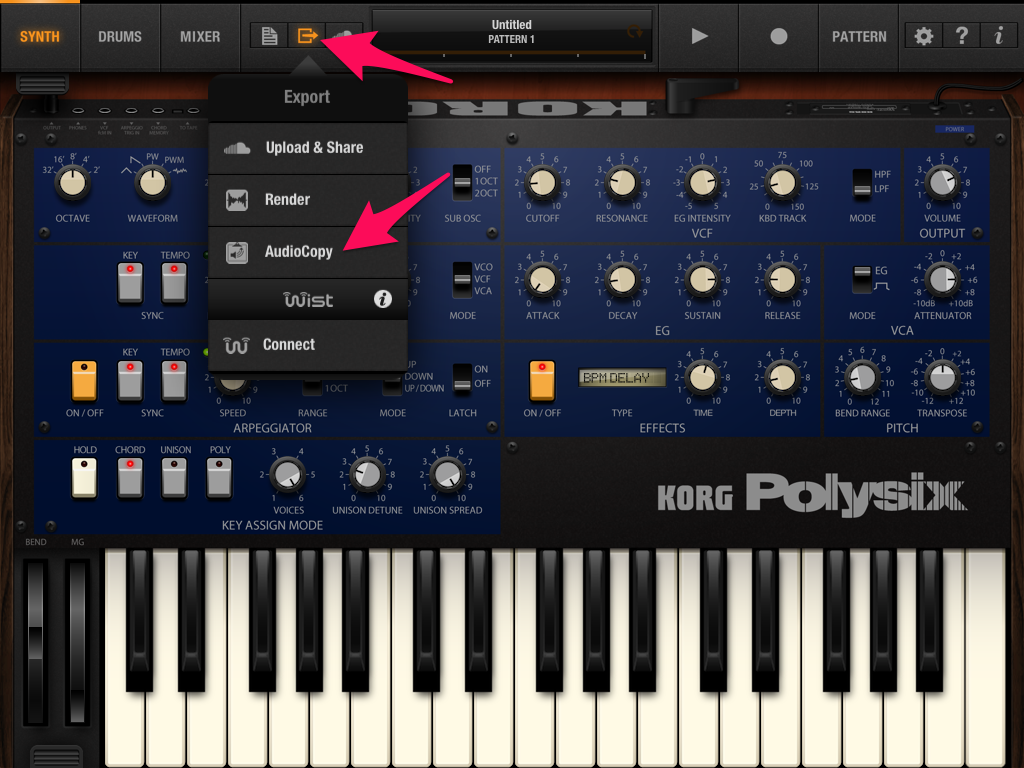Open the question mark help icon

coord(961,36)
